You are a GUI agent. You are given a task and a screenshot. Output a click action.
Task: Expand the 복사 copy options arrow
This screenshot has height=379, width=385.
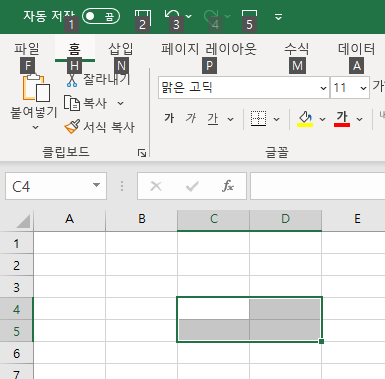pyautogui.click(x=121, y=103)
